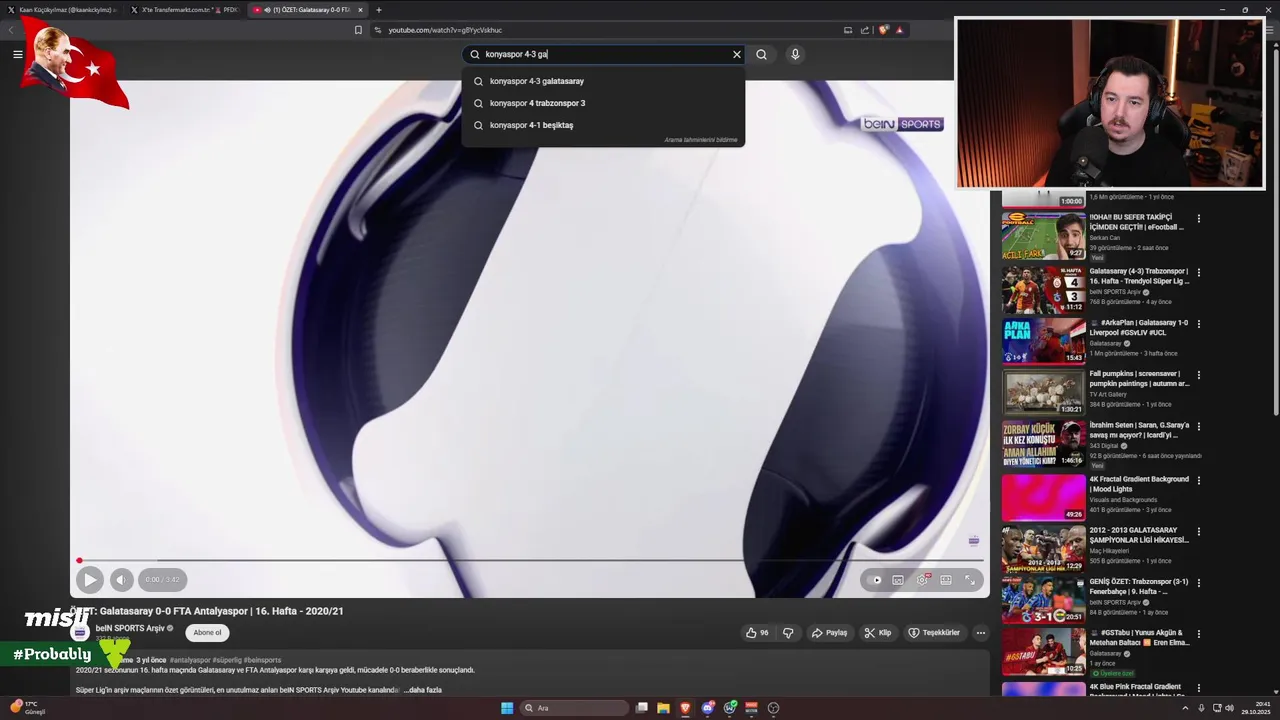Open File Explorer from the taskbar
Image resolution: width=1280 pixels, height=720 pixels.
click(663, 708)
